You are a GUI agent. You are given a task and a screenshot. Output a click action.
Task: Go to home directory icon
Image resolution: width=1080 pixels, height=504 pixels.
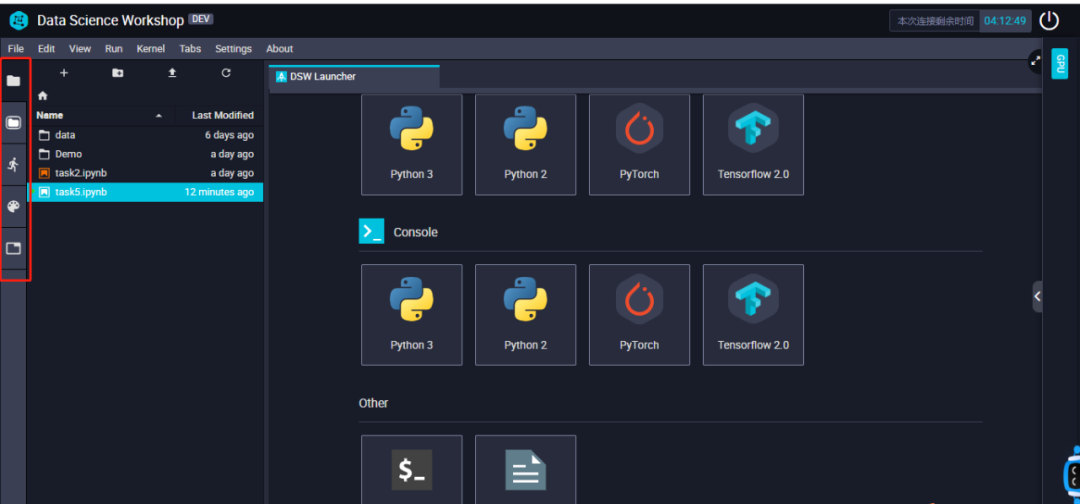[43, 96]
